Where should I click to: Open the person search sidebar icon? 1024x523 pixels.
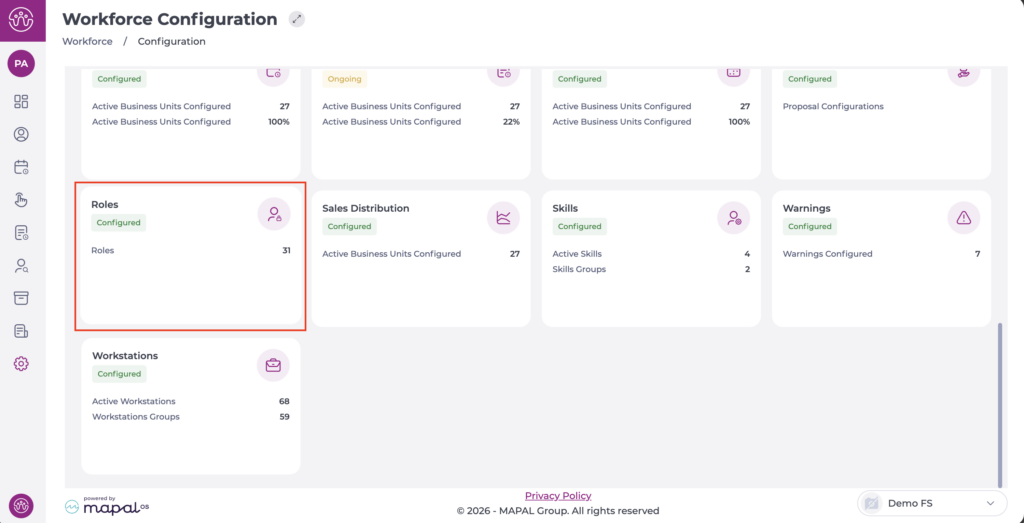21,265
